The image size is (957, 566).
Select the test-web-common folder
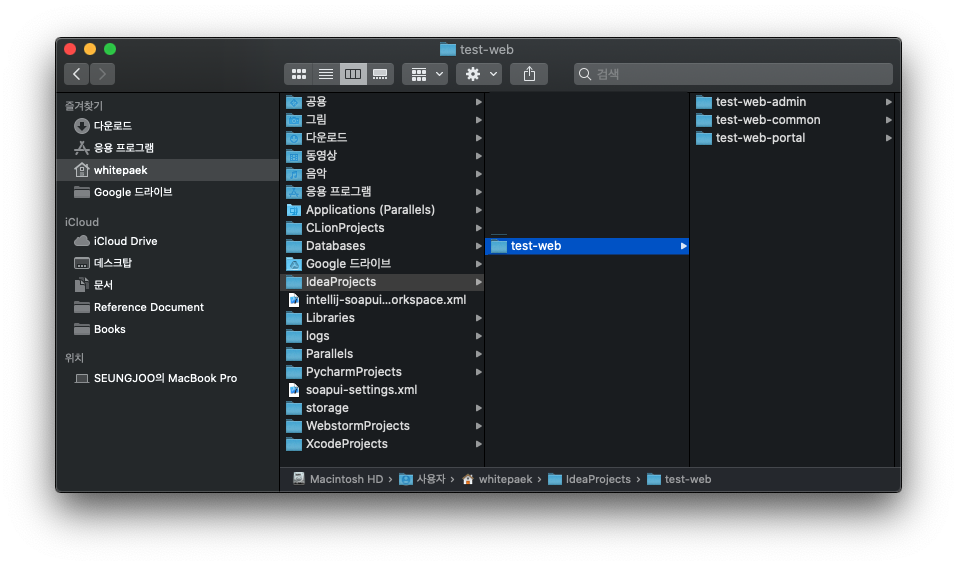pos(792,120)
